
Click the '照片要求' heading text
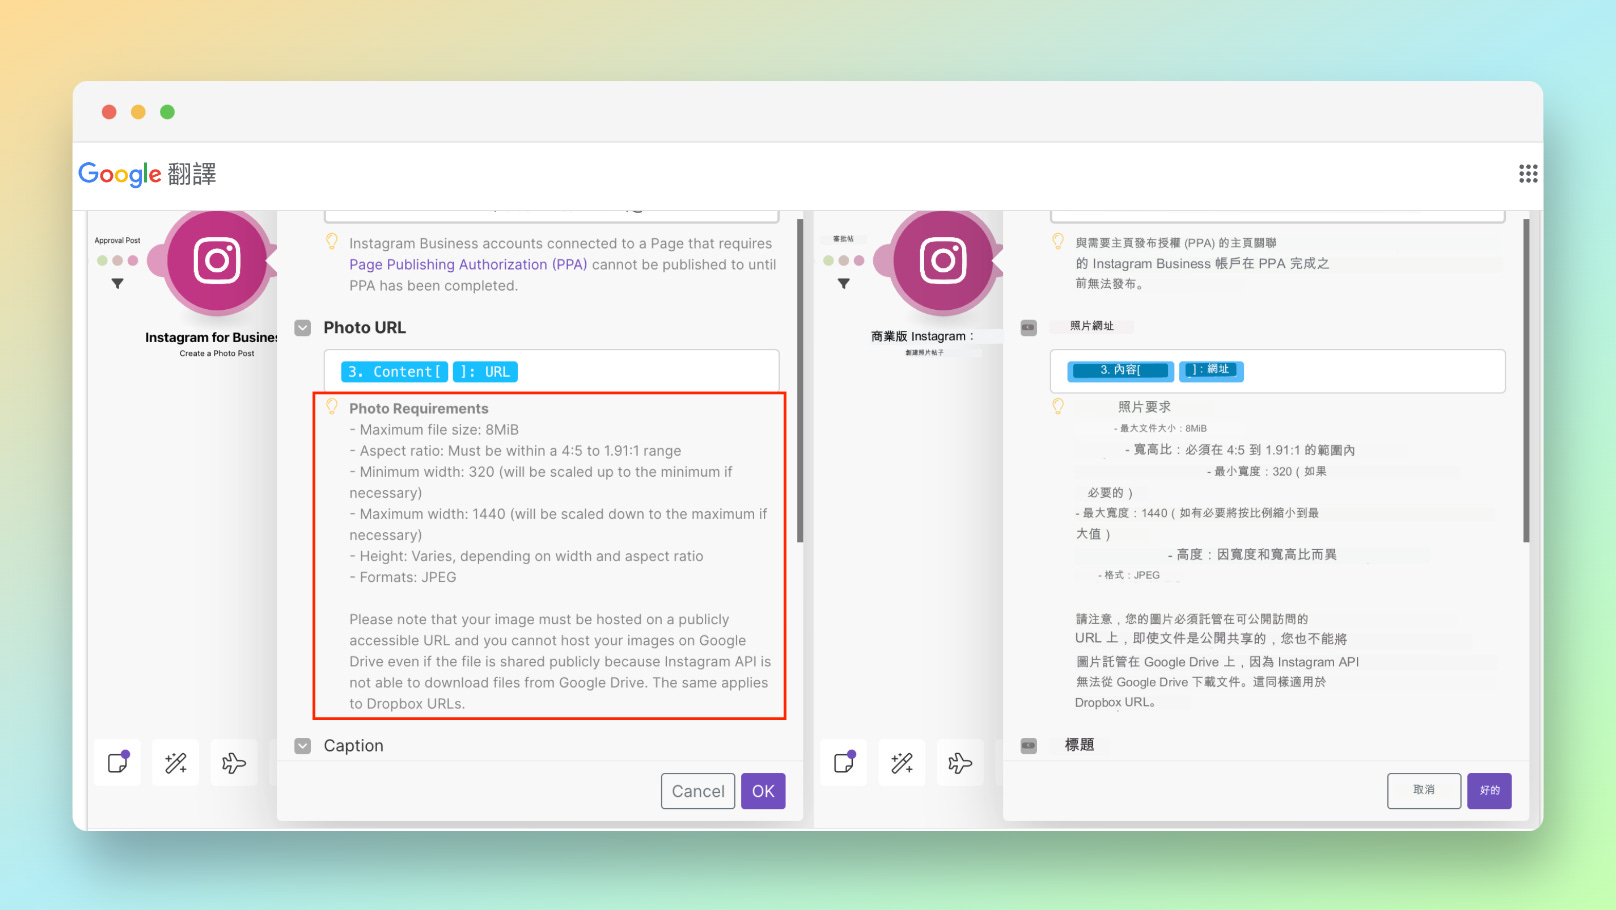pyautogui.click(x=1144, y=407)
